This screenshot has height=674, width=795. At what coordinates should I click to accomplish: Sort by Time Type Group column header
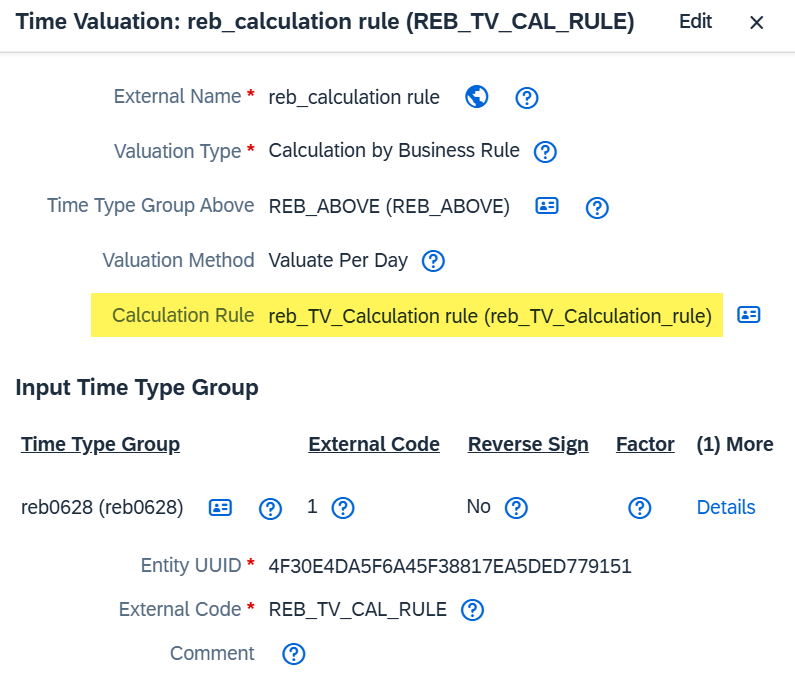tap(100, 444)
